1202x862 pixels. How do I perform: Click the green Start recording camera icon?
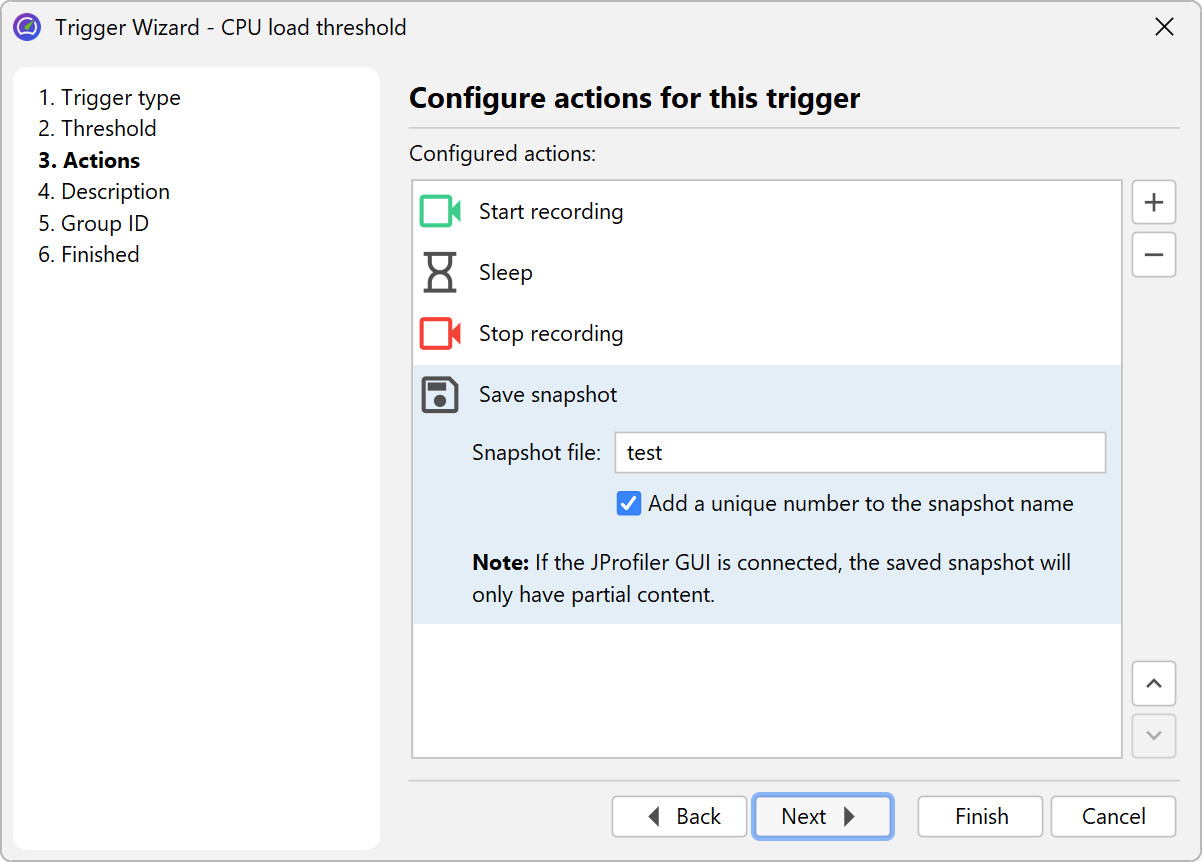pos(440,212)
